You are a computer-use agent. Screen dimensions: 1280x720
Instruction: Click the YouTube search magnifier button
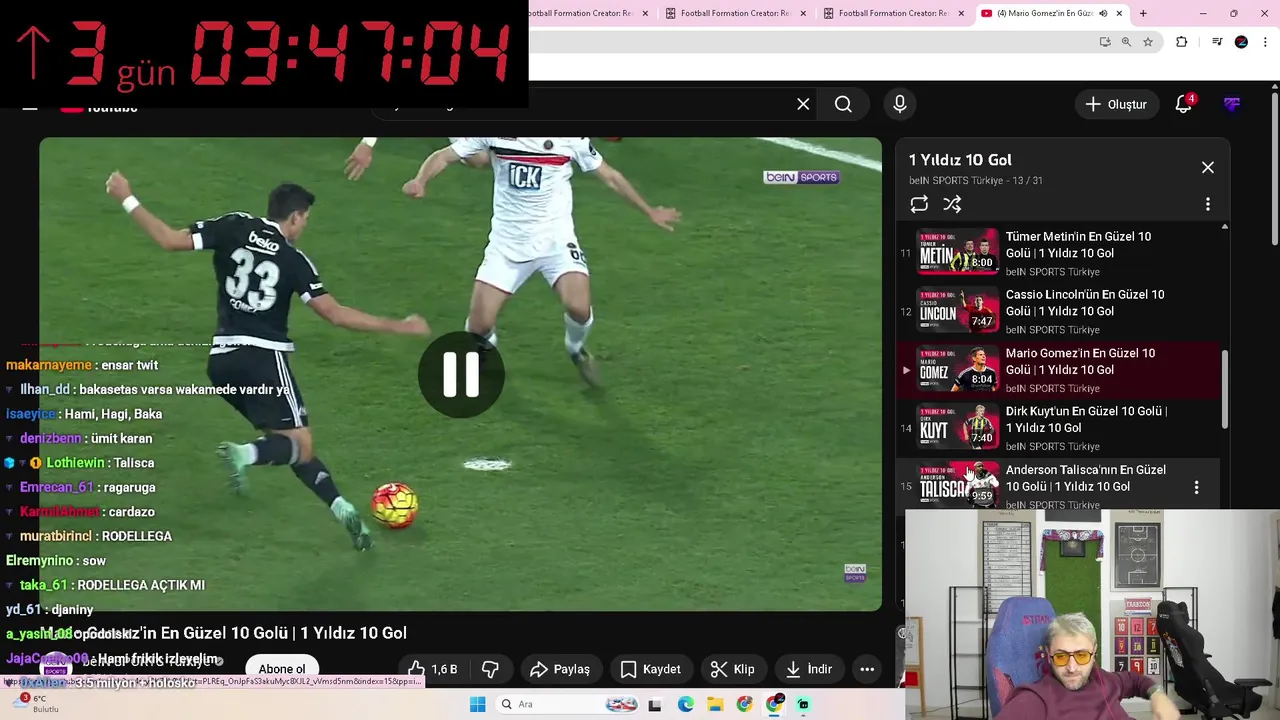pos(843,104)
